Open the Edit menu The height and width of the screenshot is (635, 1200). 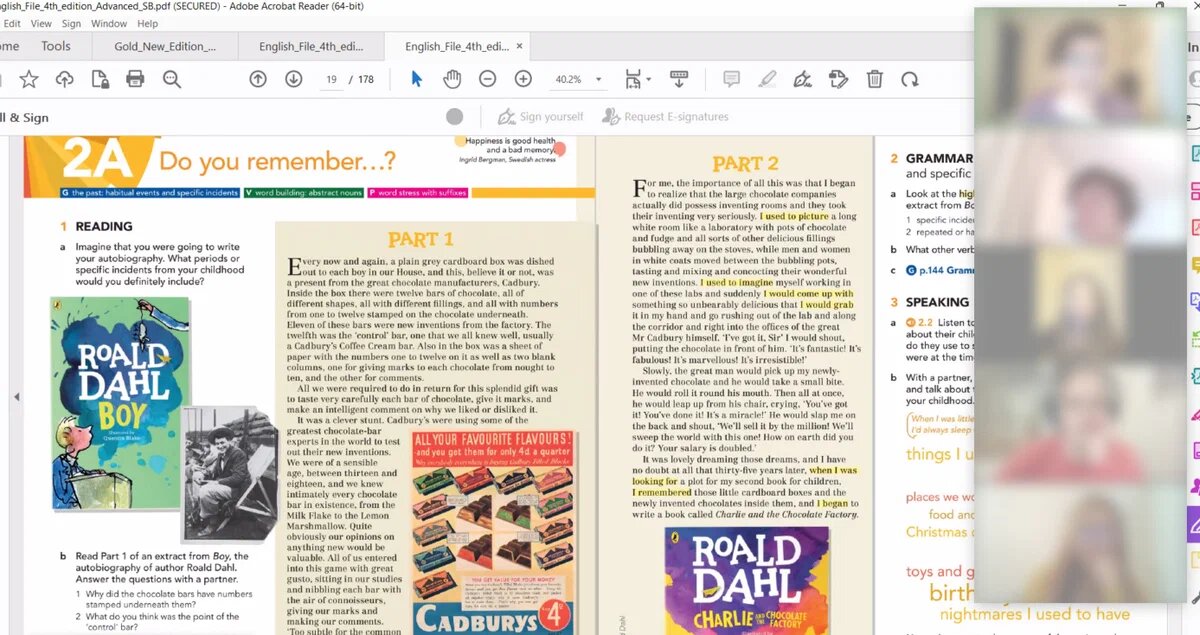pyautogui.click(x=11, y=23)
